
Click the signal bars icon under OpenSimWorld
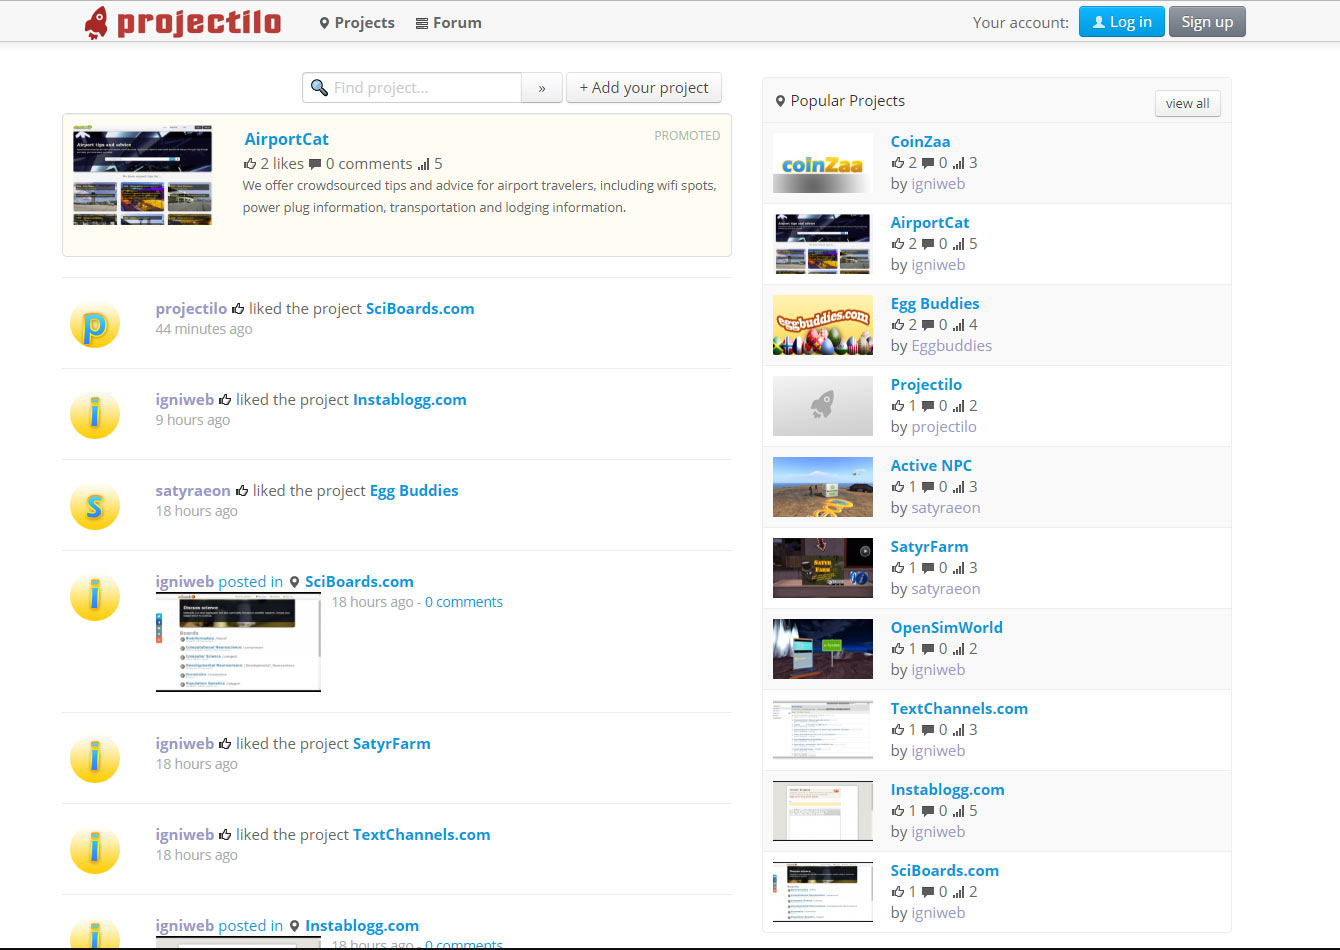(x=959, y=649)
